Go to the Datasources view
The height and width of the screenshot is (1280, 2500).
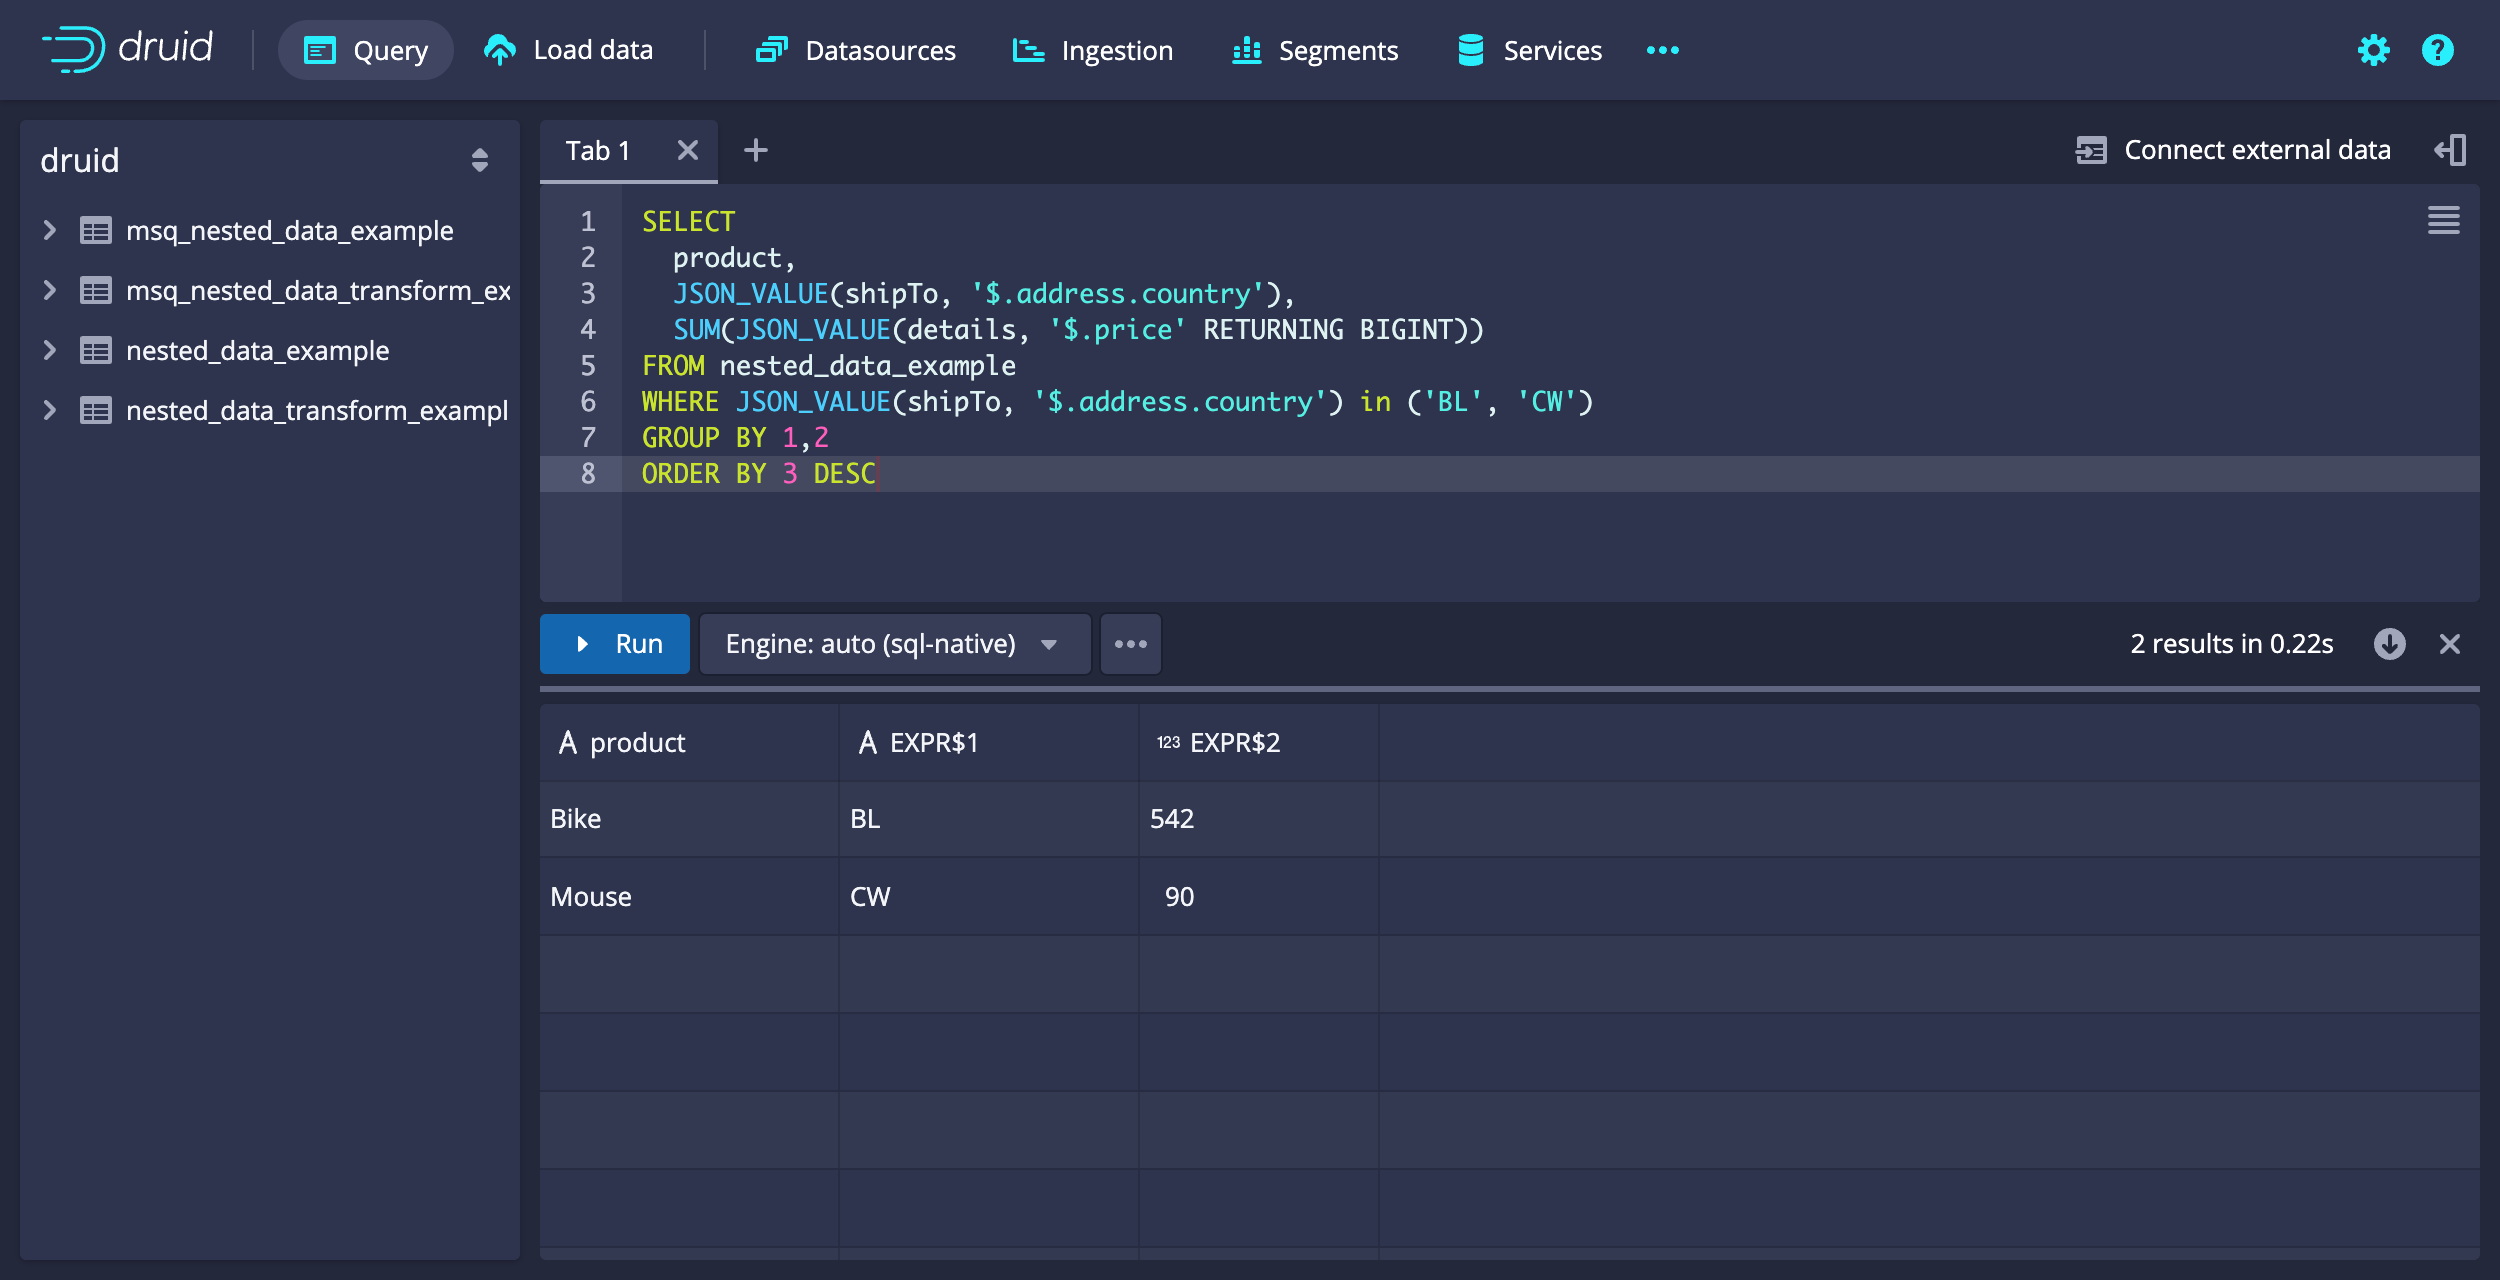pos(856,50)
